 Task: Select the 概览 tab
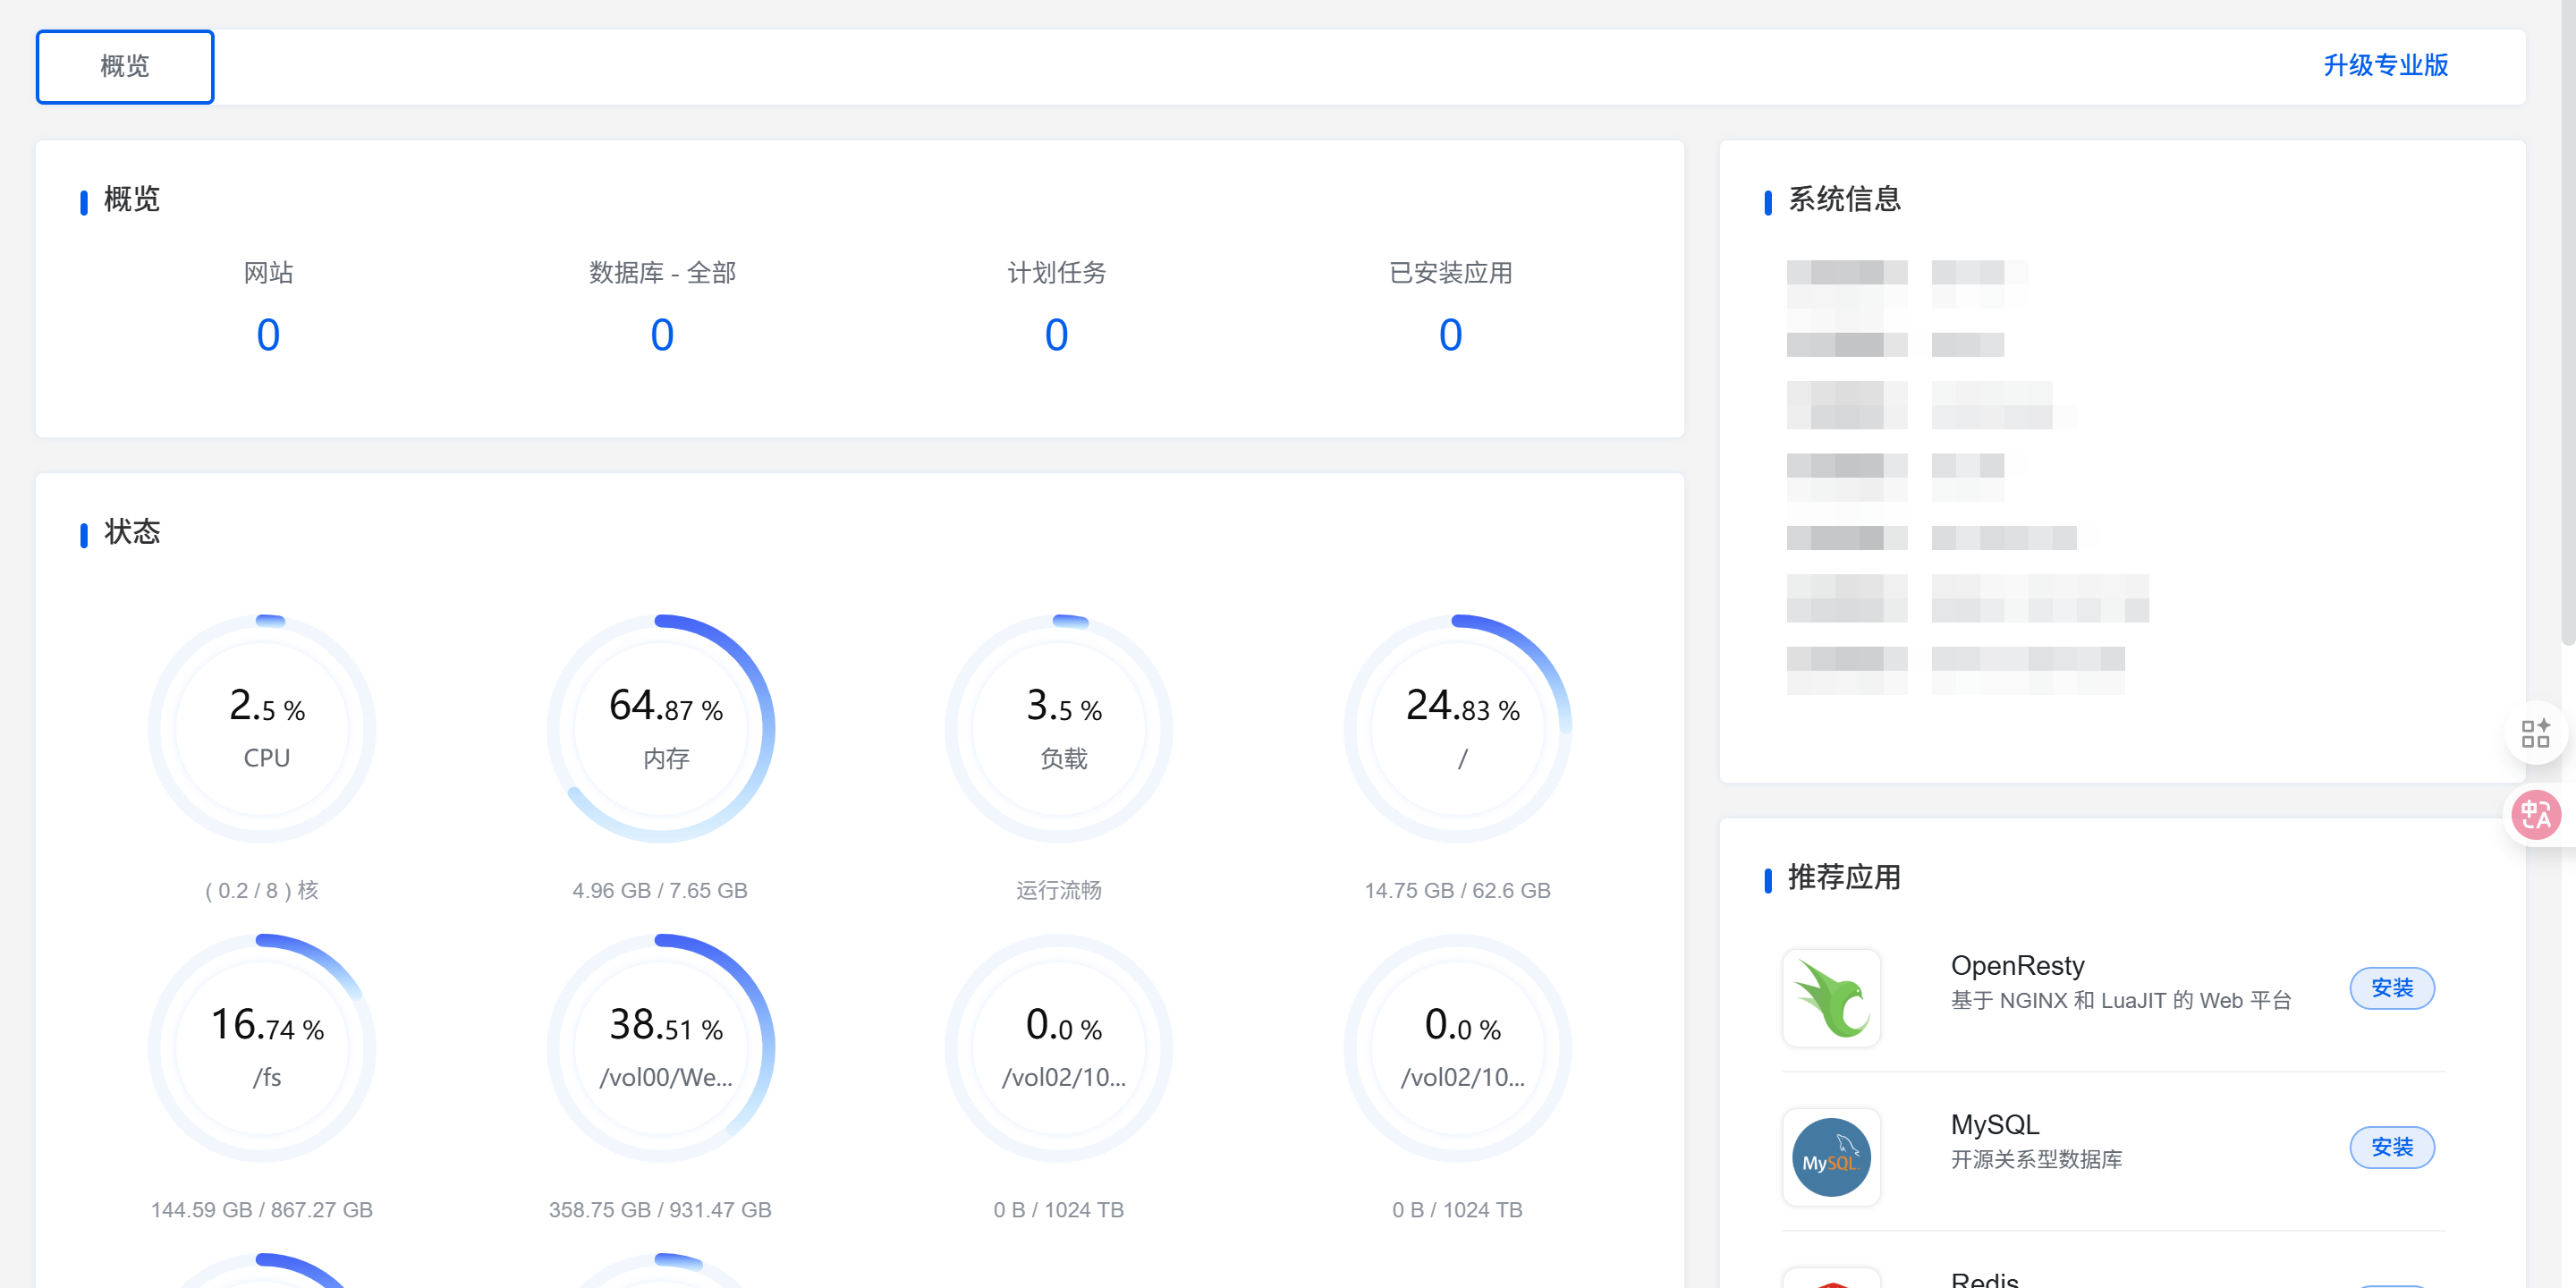click(x=125, y=66)
